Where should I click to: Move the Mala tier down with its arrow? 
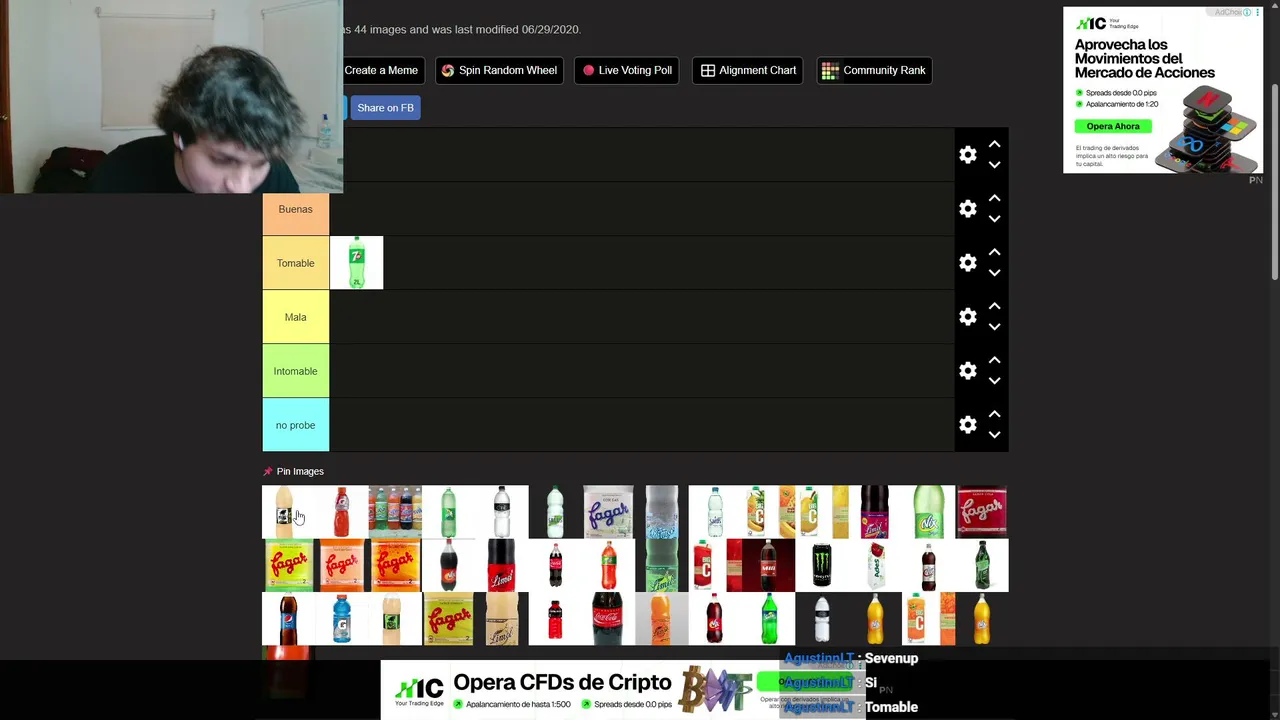pyautogui.click(x=994, y=327)
